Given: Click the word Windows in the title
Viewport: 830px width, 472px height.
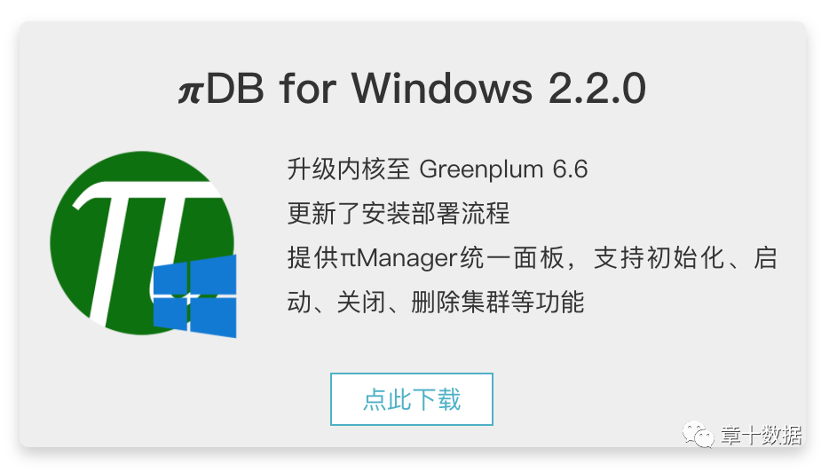Looking at the screenshot, I should (x=442, y=88).
